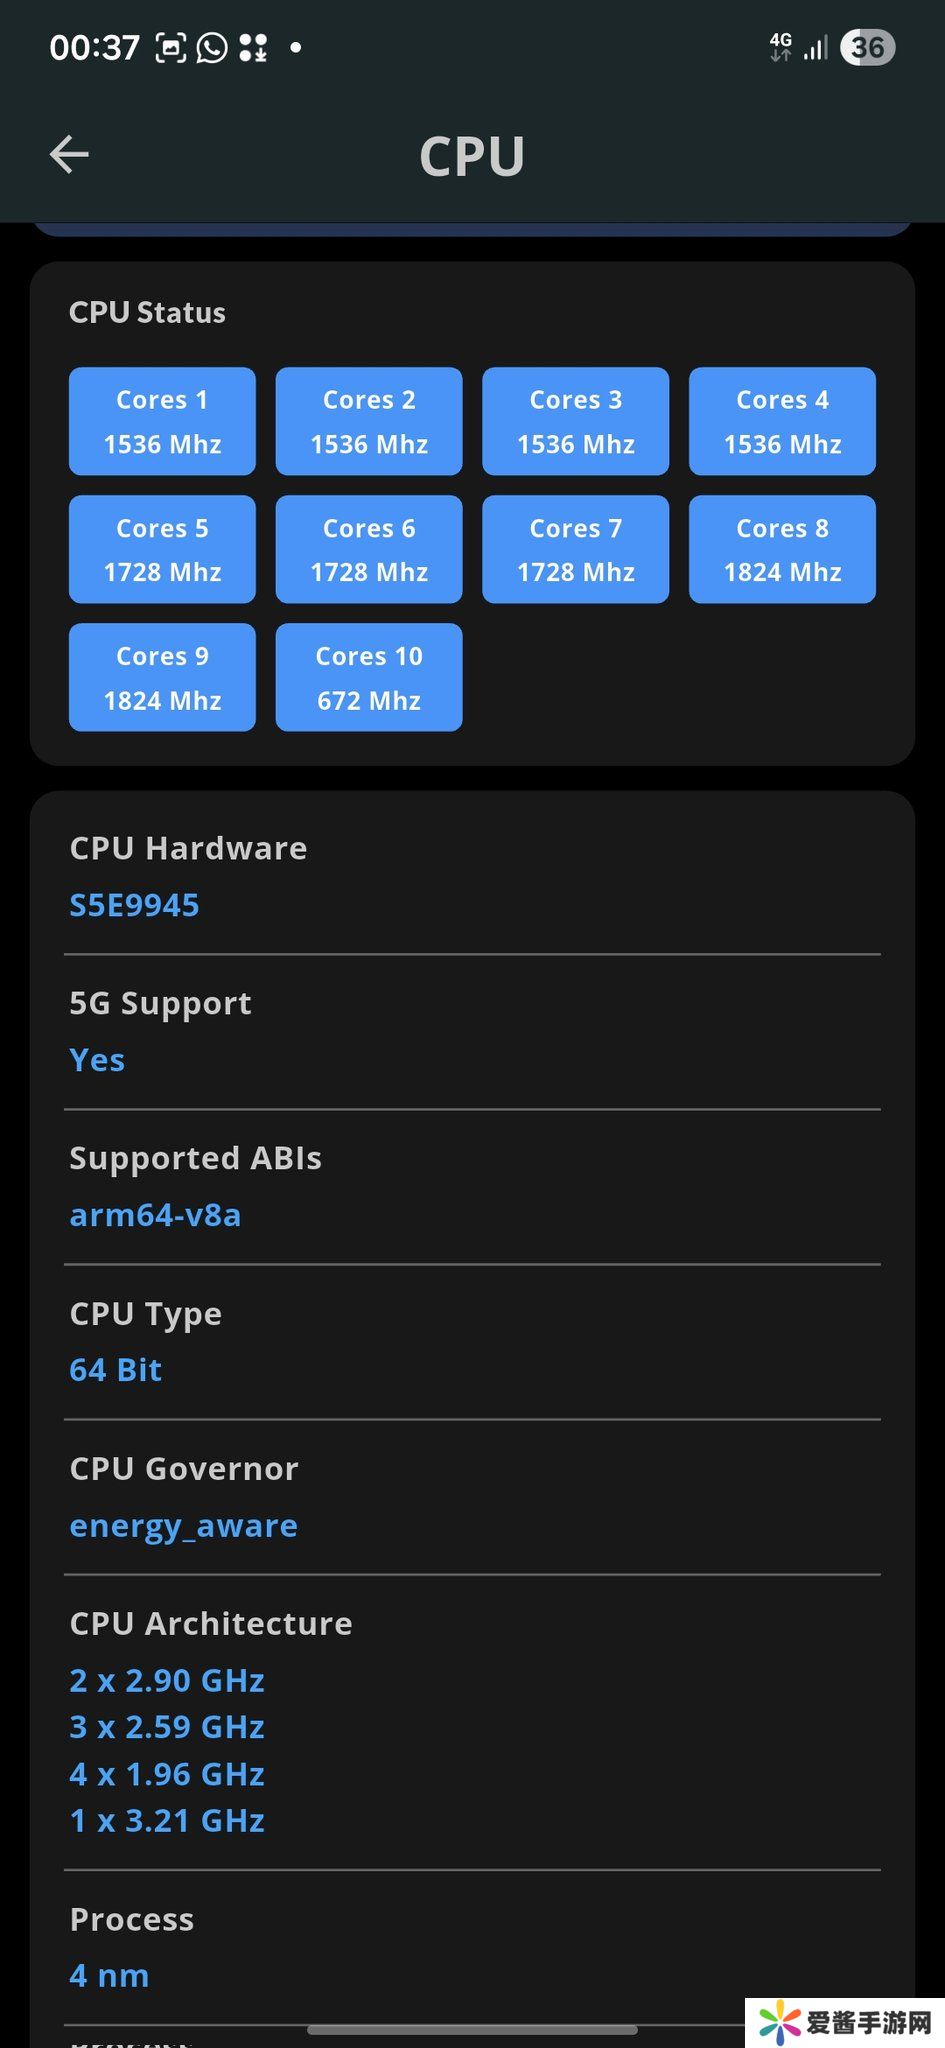Image resolution: width=945 pixels, height=2048 pixels.
Task: Select the Cores 4 tile
Action: coord(782,421)
